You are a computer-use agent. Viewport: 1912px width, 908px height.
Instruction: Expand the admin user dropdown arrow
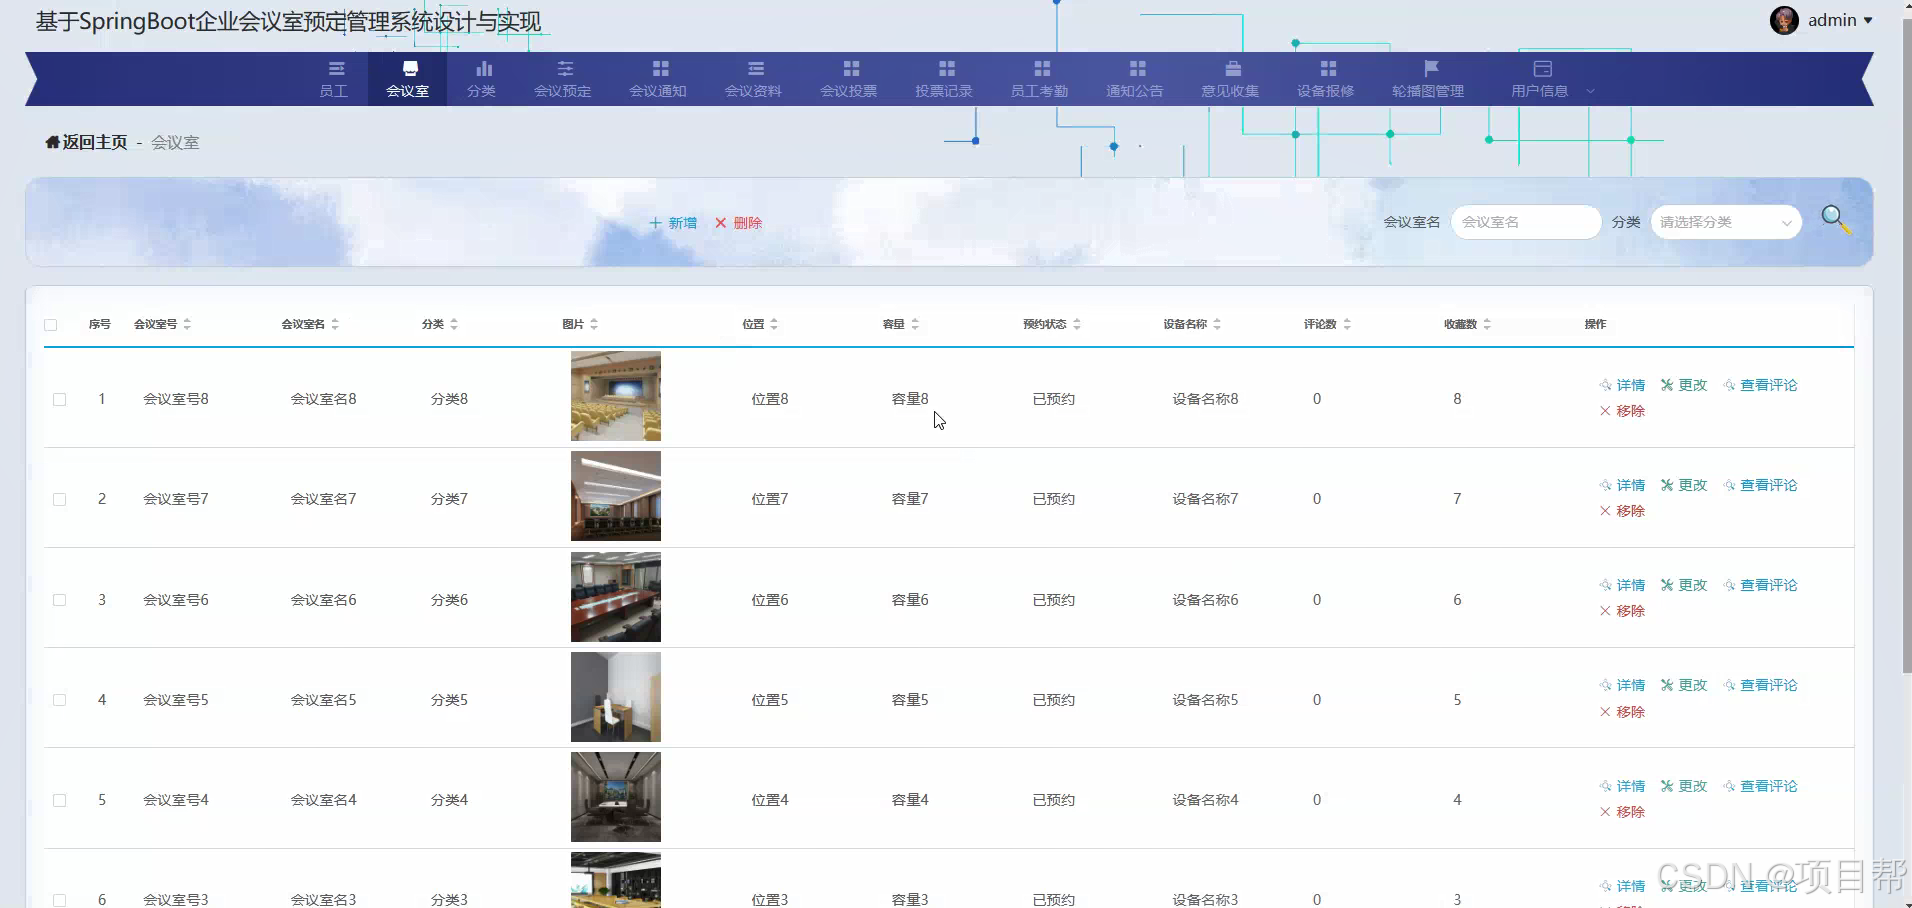[x=1868, y=20]
